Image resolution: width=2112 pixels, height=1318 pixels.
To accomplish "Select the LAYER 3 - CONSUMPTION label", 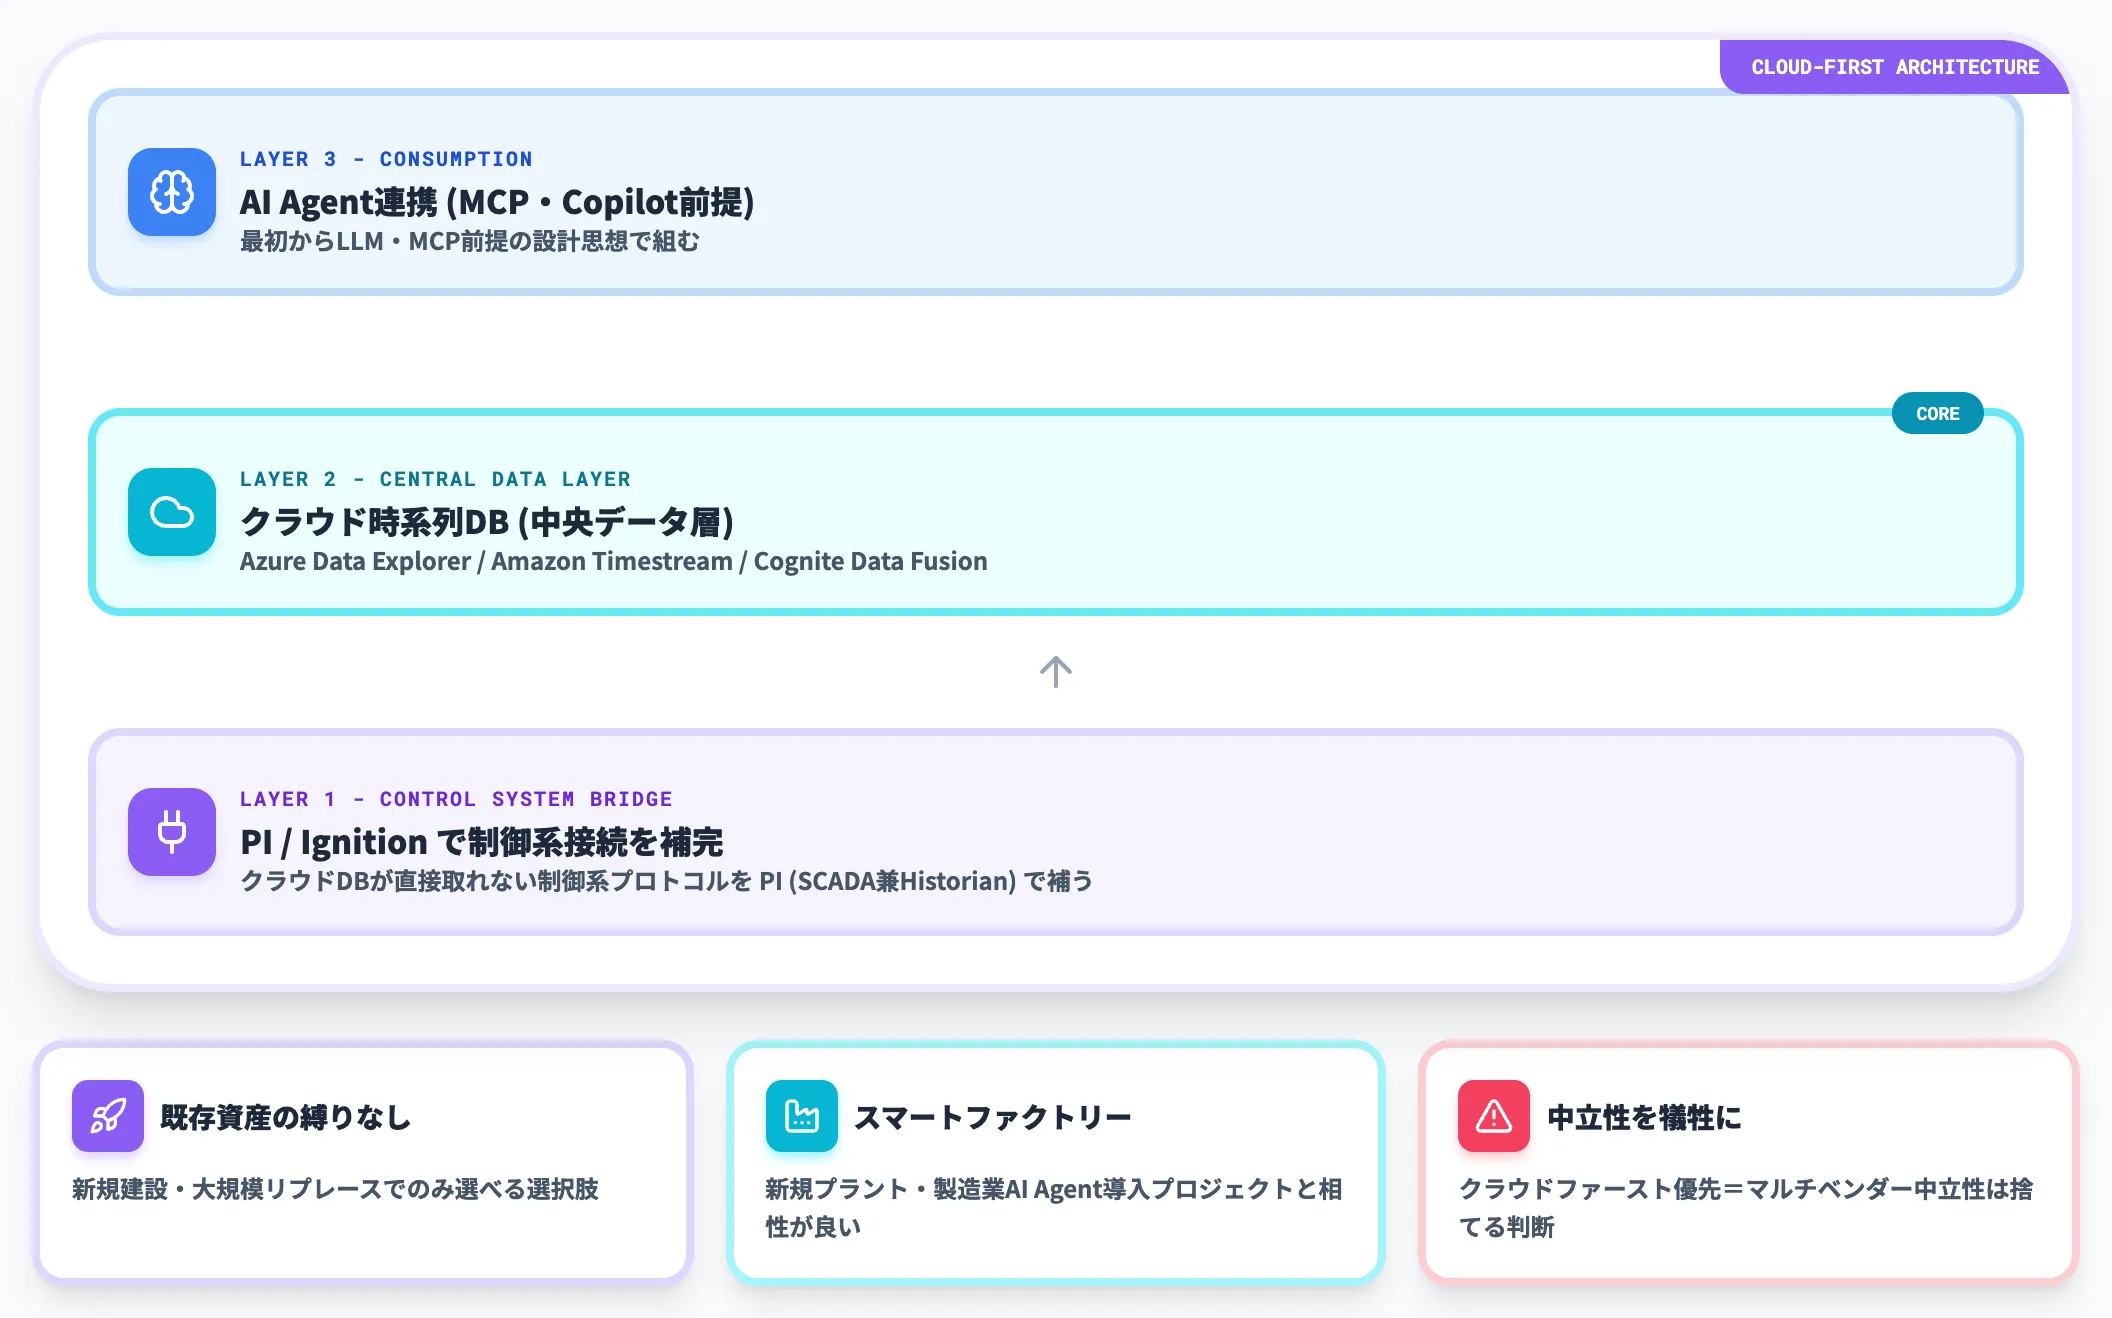I will click(386, 159).
